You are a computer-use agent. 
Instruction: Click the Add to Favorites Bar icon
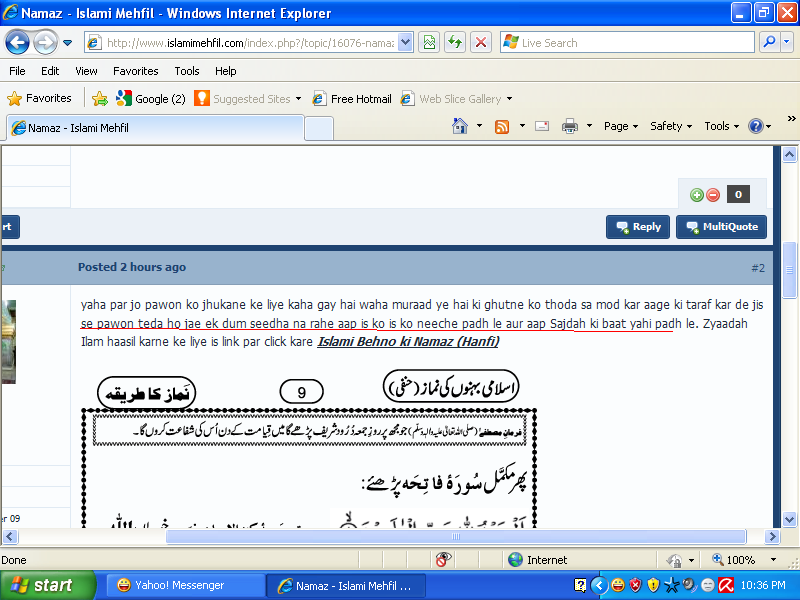pos(100,99)
